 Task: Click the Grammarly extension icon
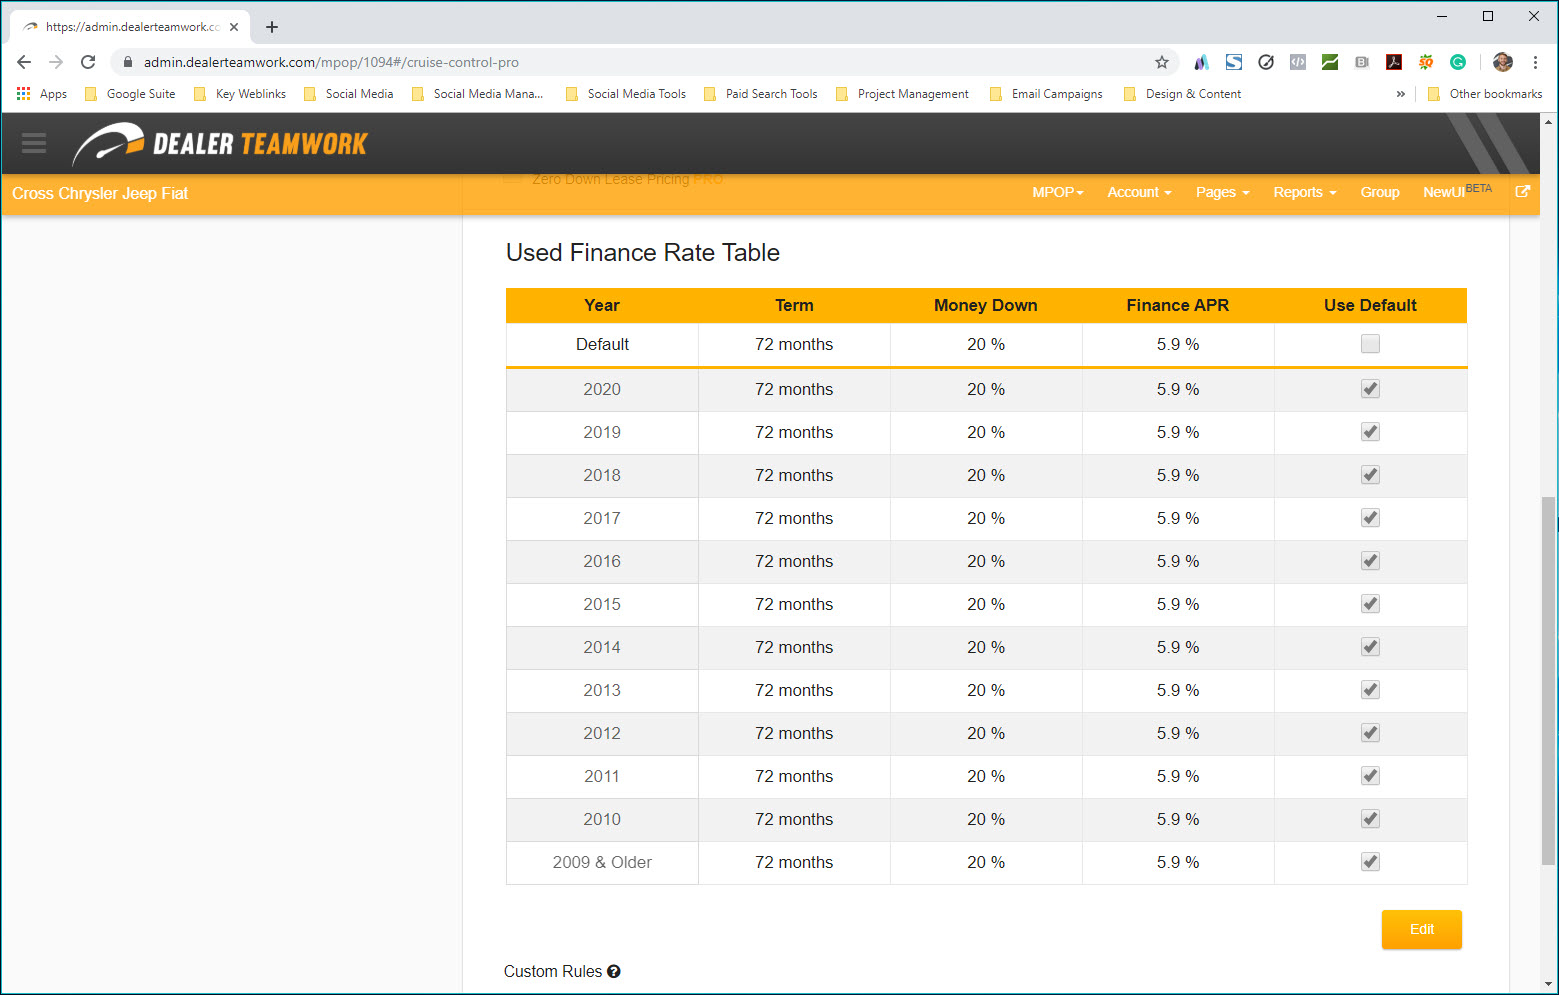point(1458,62)
